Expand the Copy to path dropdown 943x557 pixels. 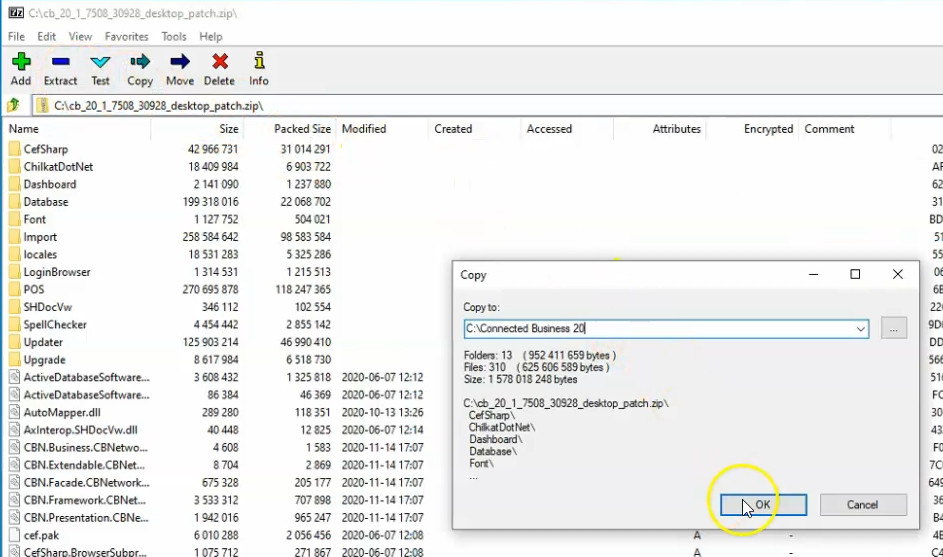(860, 328)
